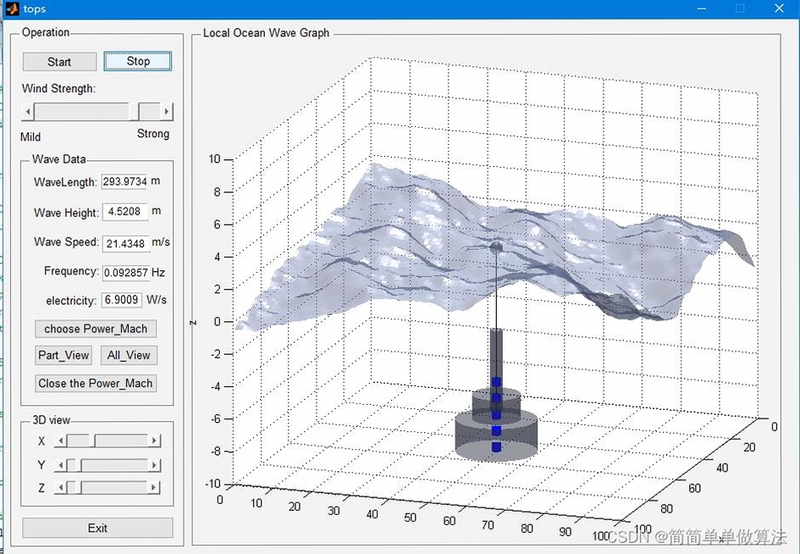Maximize the tops window

pyautogui.click(x=740, y=9)
